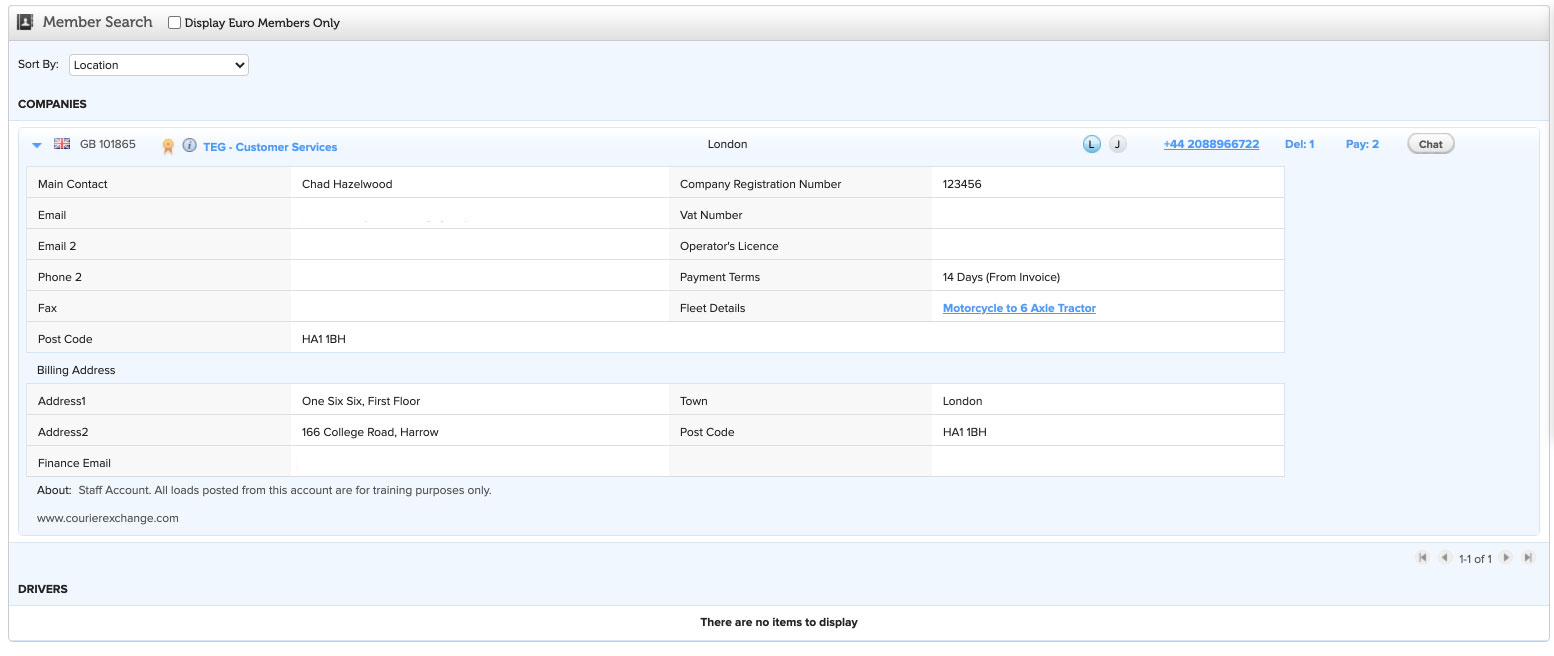Viewport: 1554px width, 656px height.
Task: Click the Member Search address book icon
Action: [26, 22]
